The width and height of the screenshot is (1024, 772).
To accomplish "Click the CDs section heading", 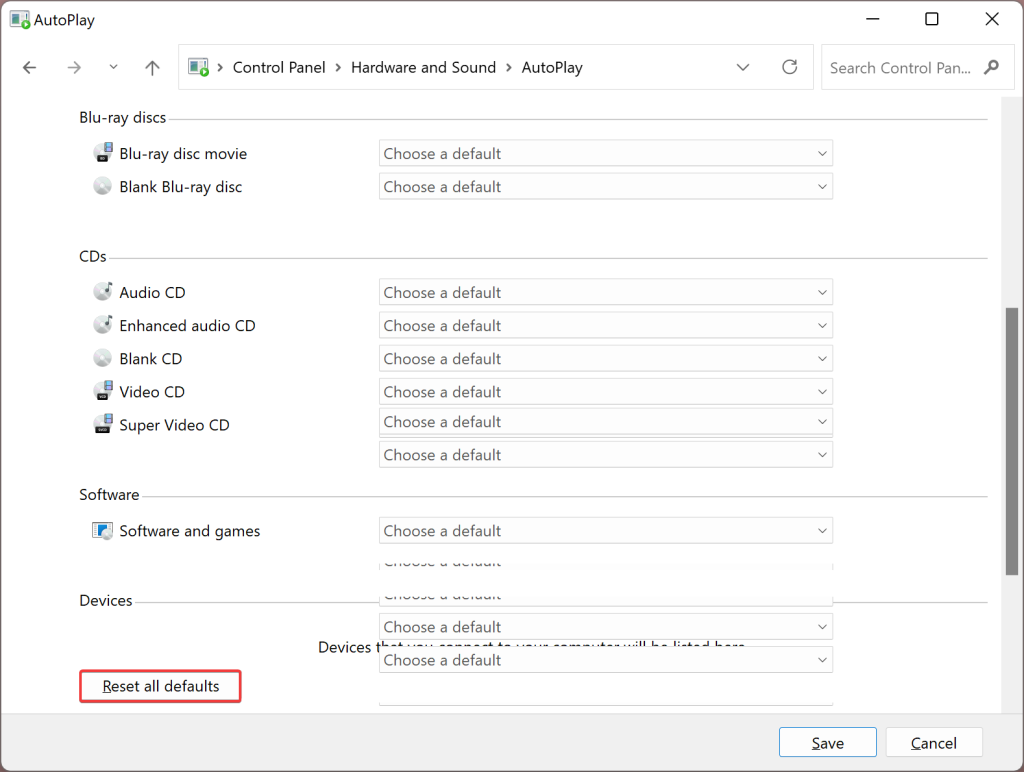I will [x=93, y=256].
